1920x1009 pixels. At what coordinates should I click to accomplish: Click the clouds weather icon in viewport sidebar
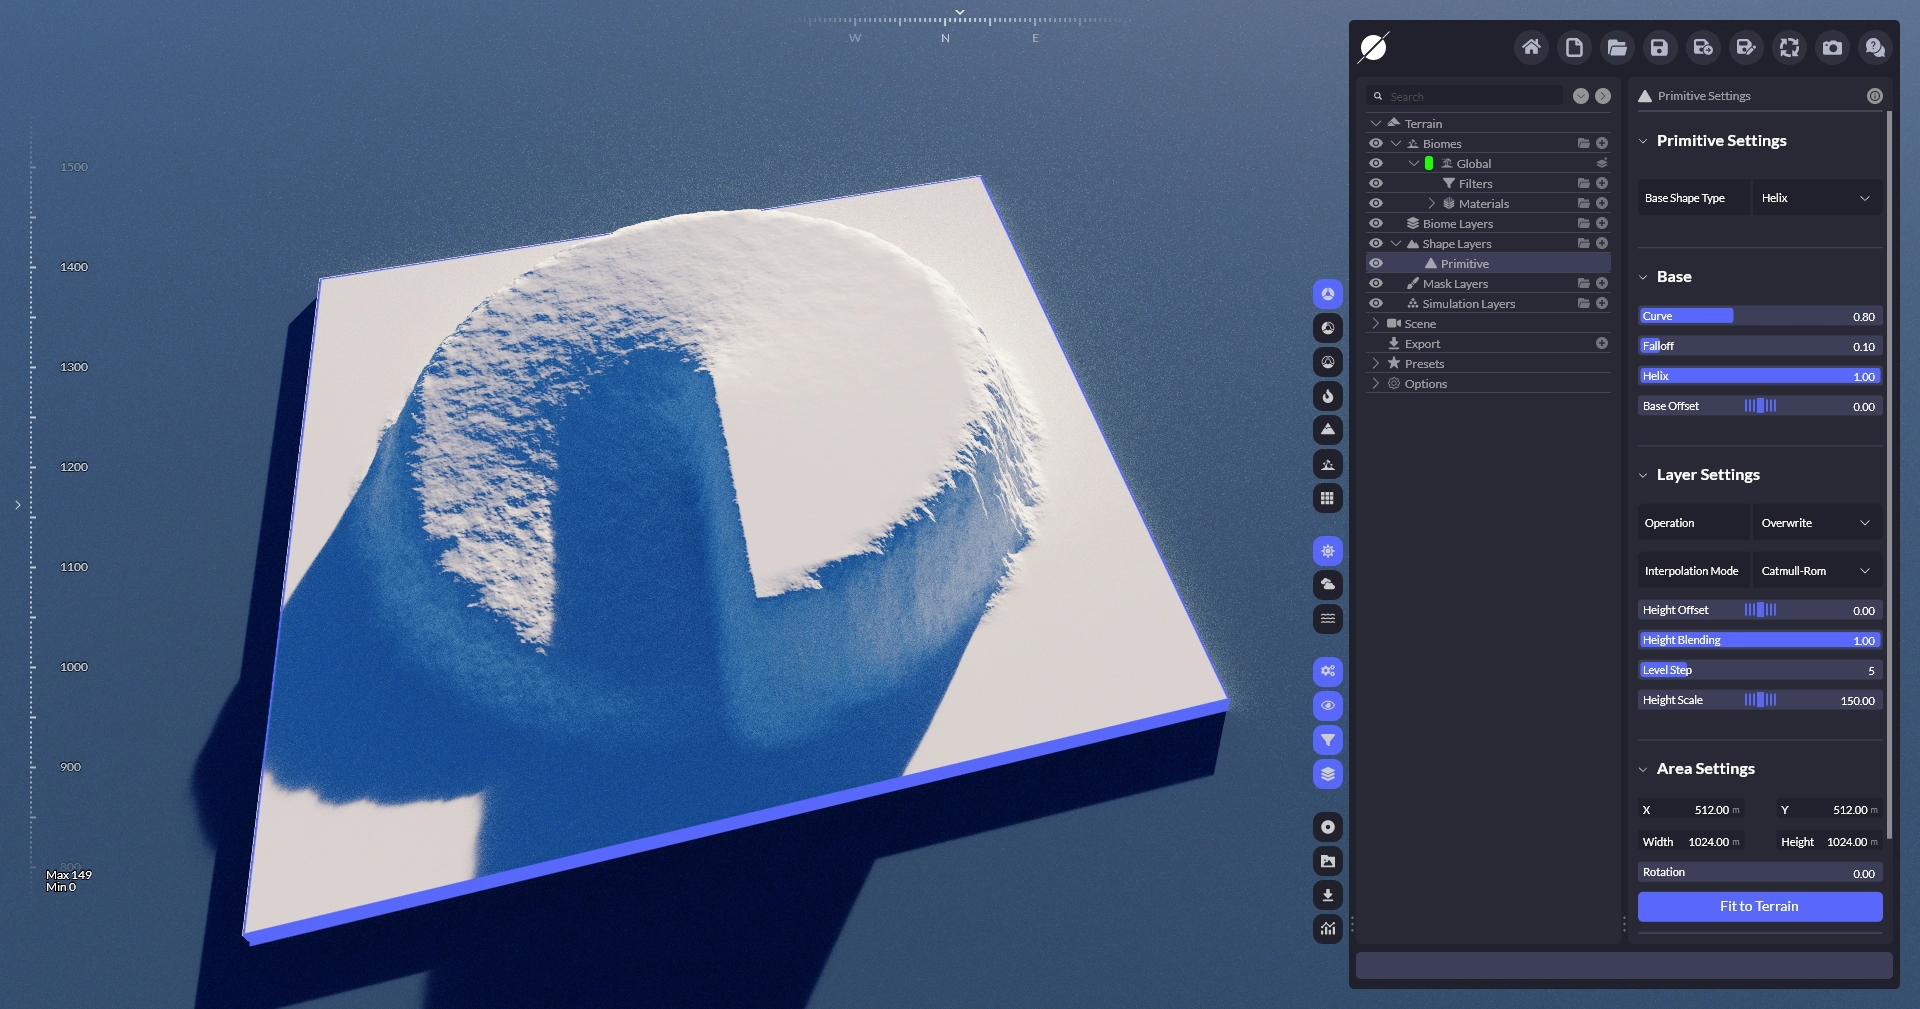click(x=1327, y=584)
